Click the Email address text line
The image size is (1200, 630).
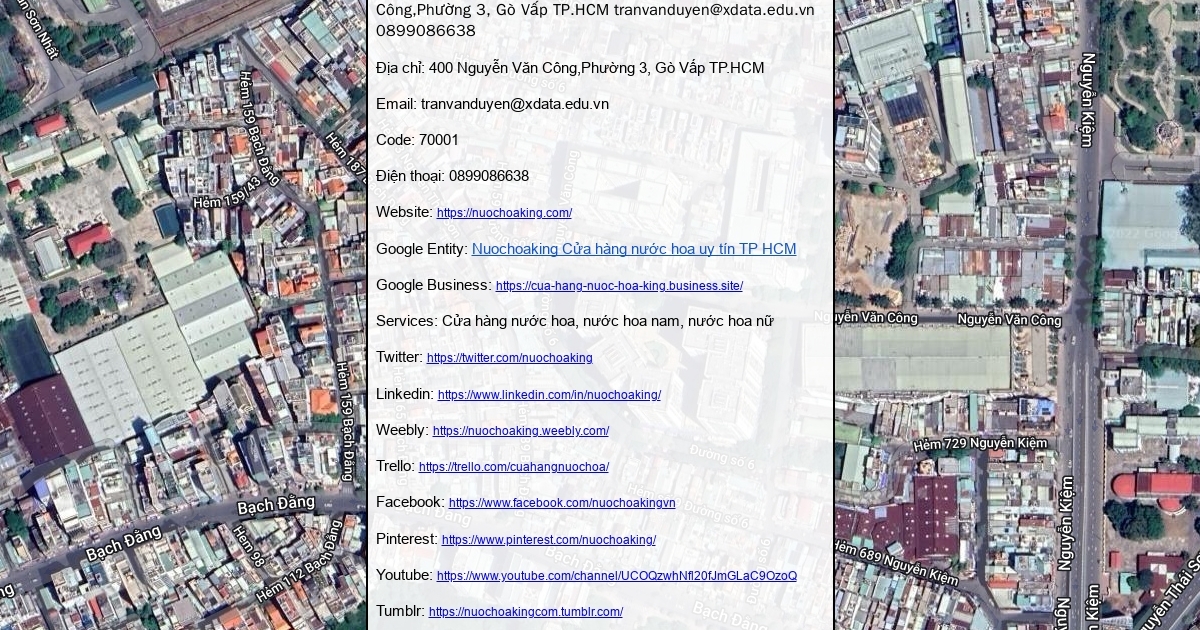click(x=492, y=104)
